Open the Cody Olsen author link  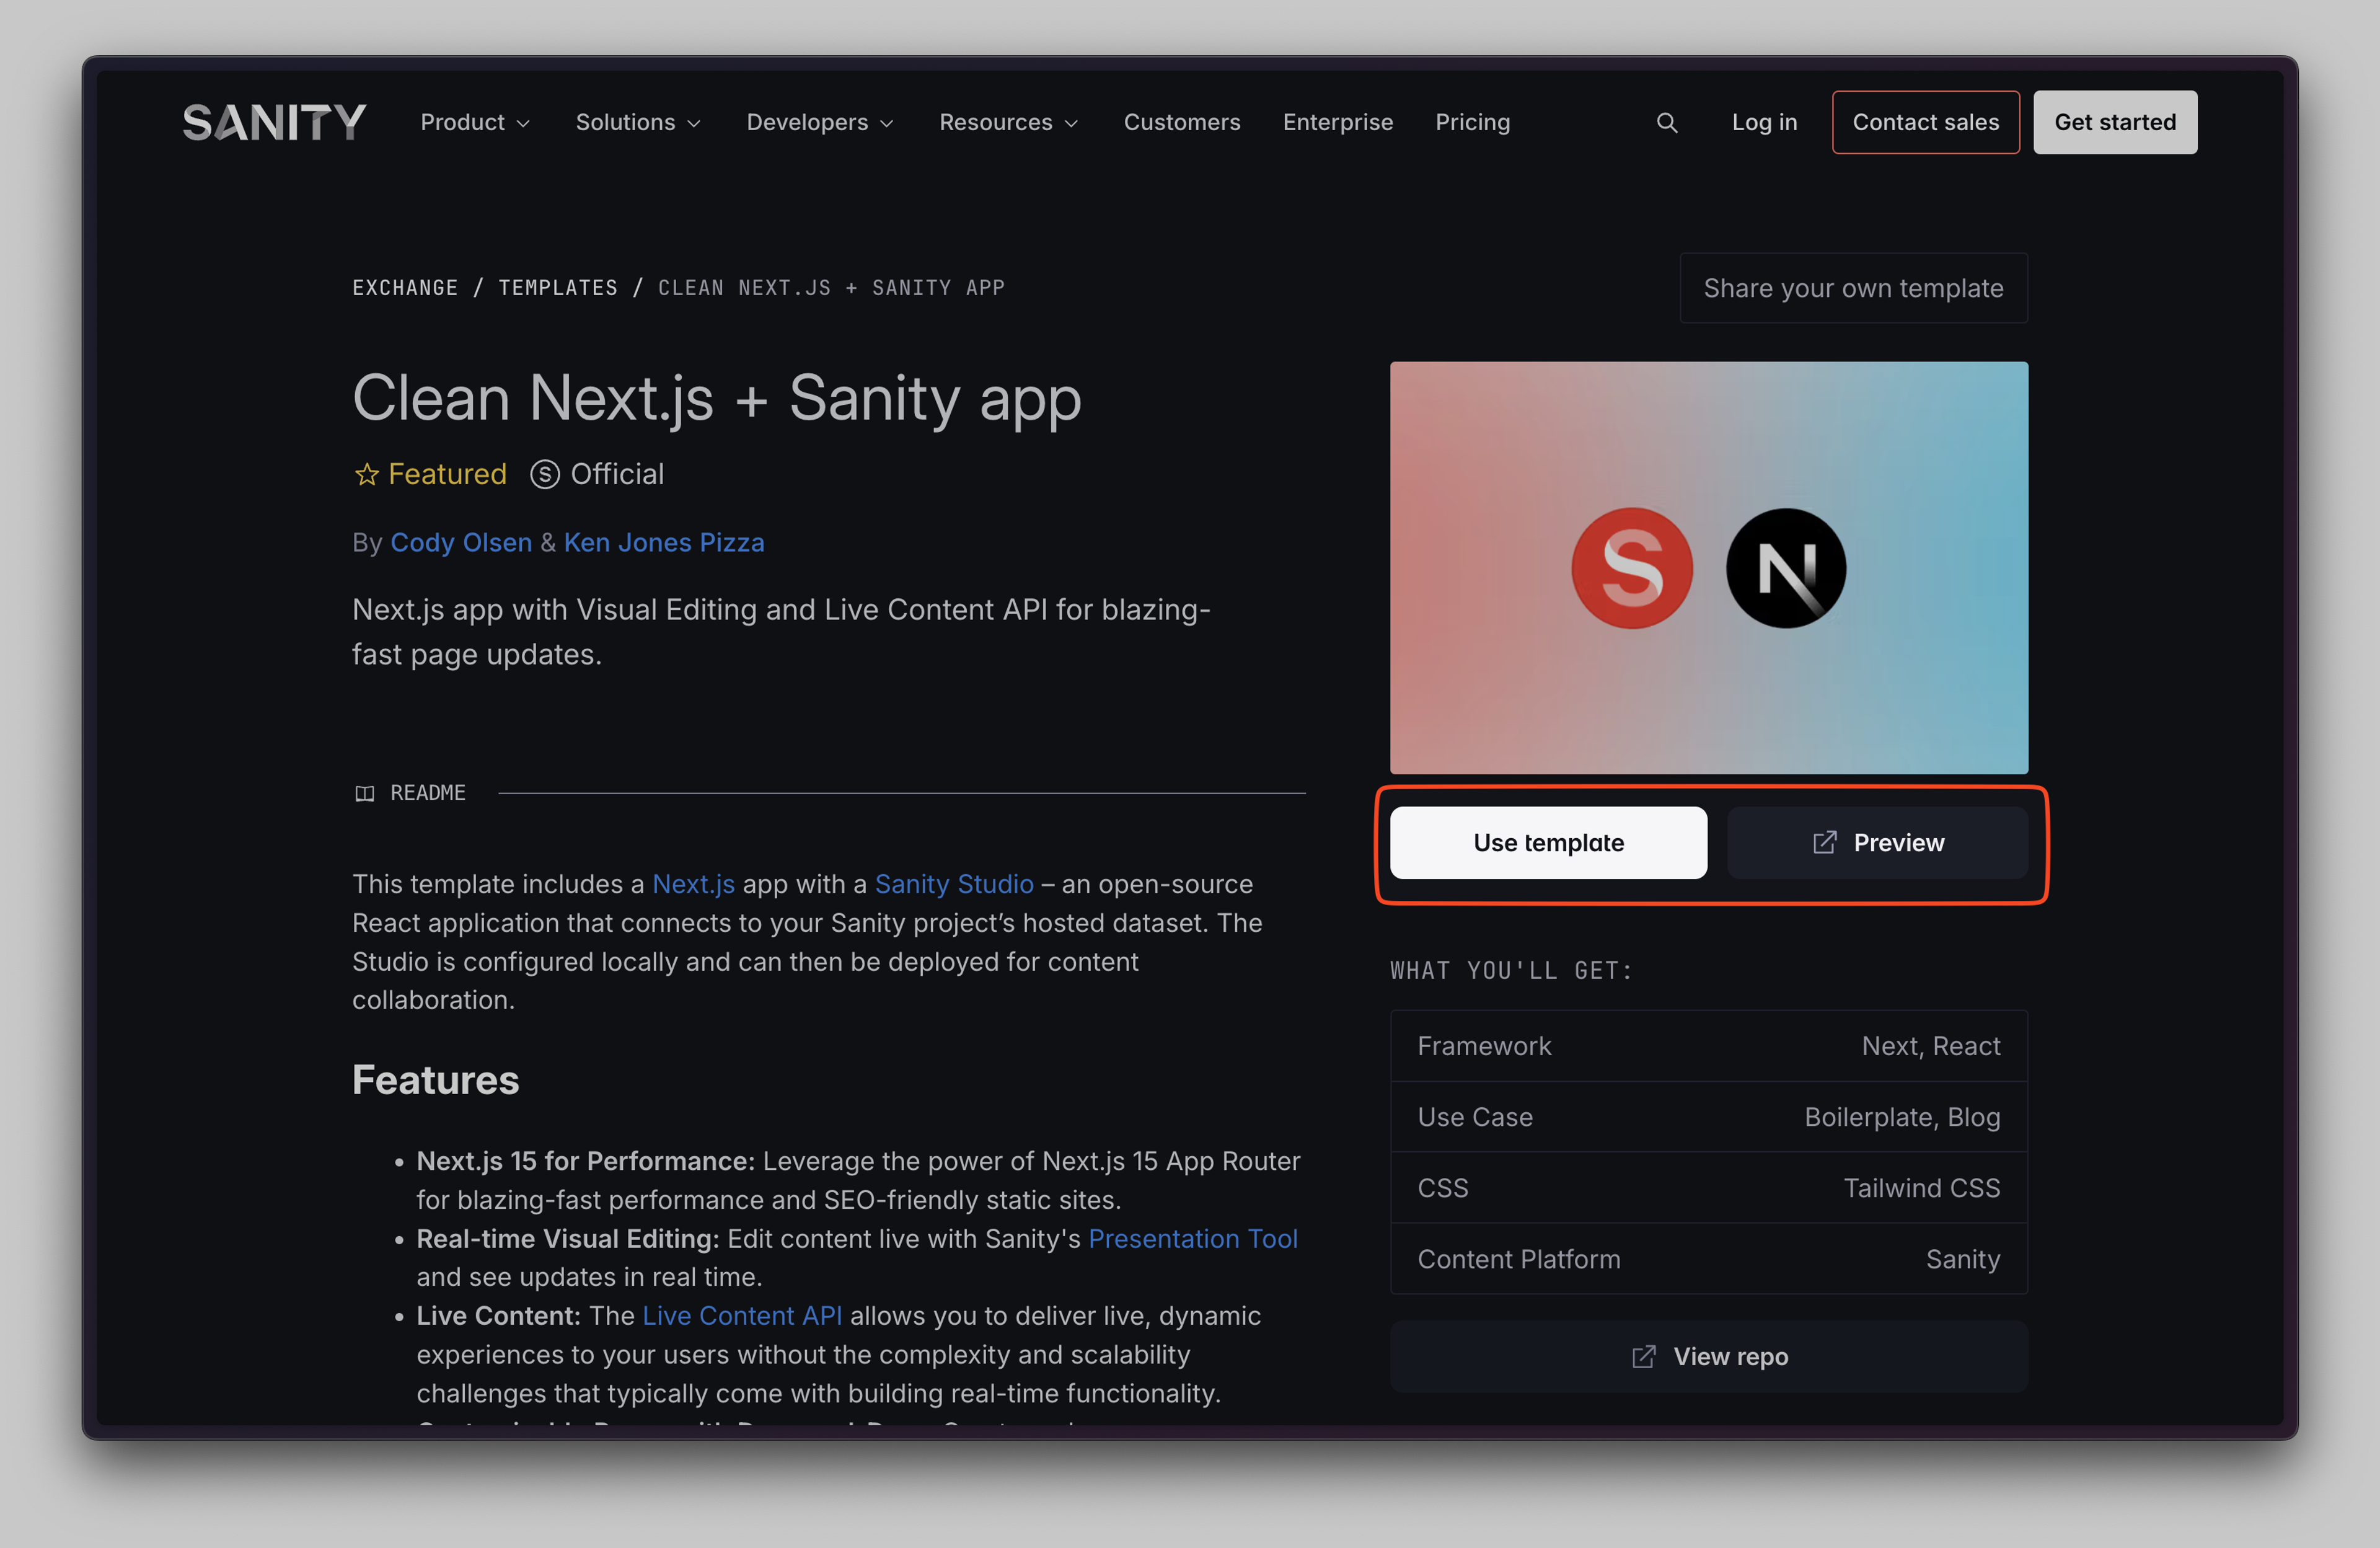pos(461,542)
